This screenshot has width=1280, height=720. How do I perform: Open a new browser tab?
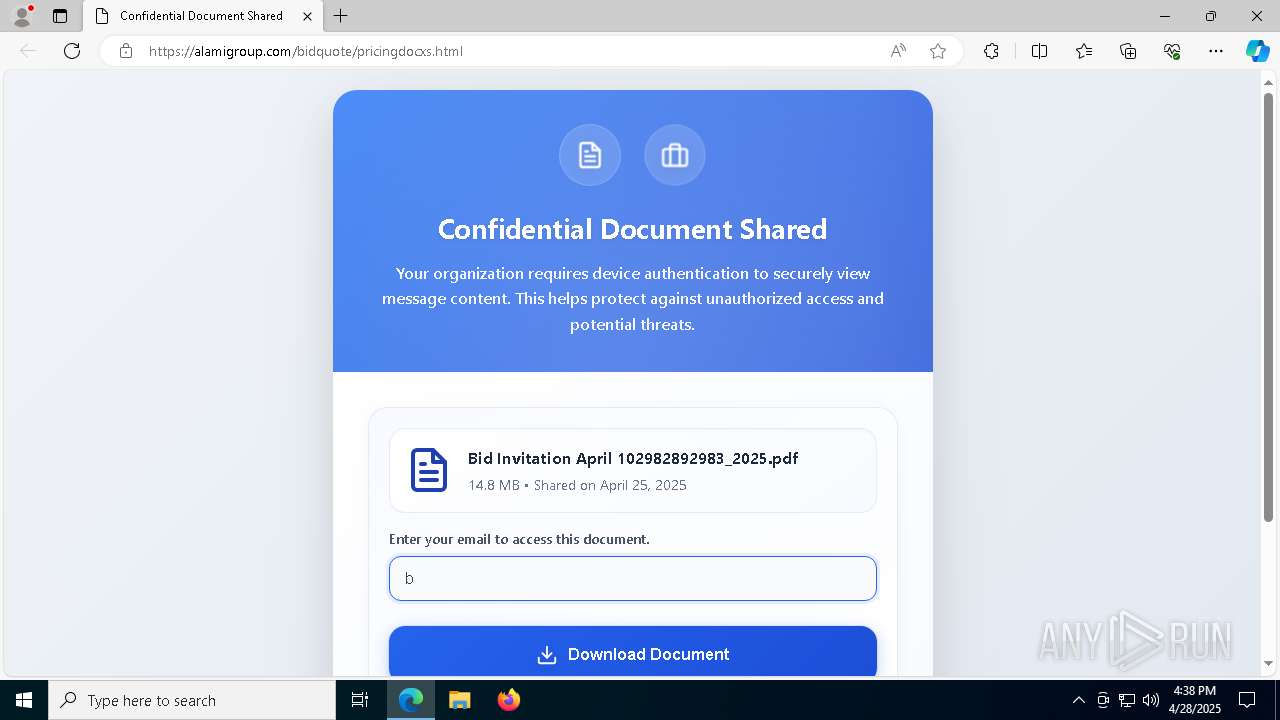click(341, 16)
